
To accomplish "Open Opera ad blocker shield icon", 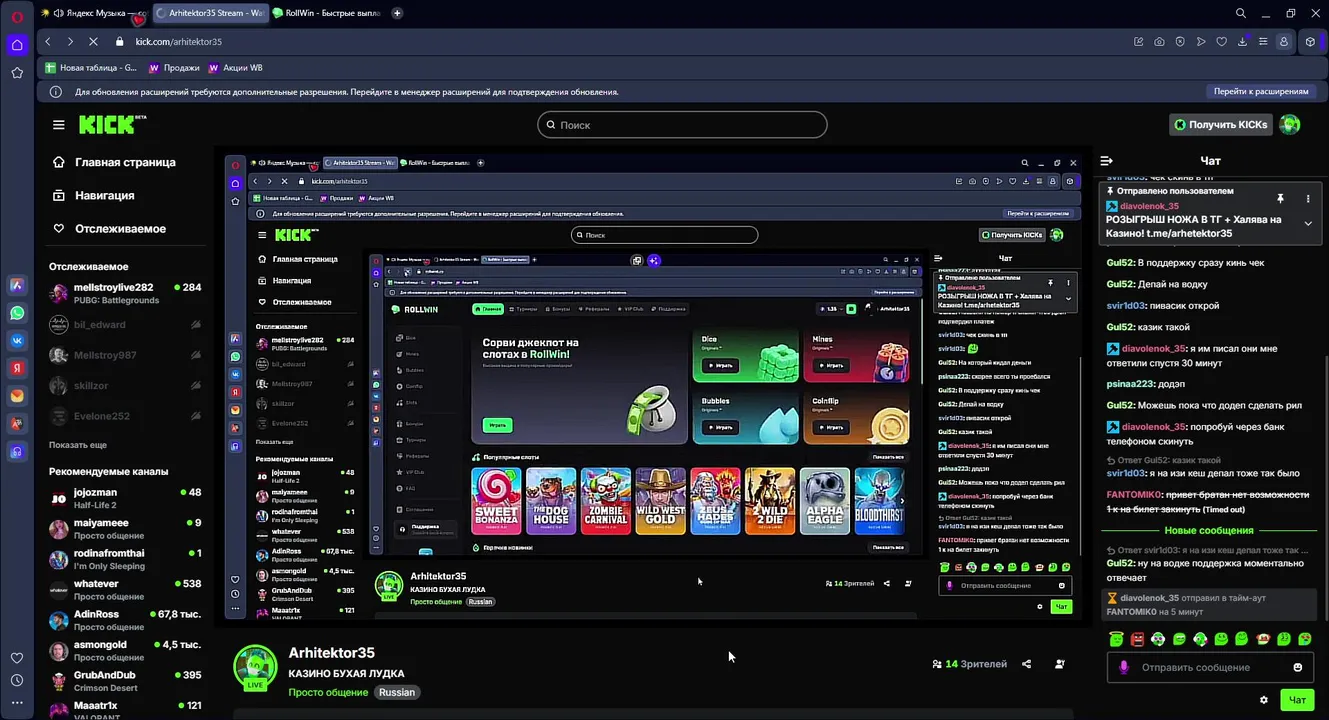I will click(1180, 42).
